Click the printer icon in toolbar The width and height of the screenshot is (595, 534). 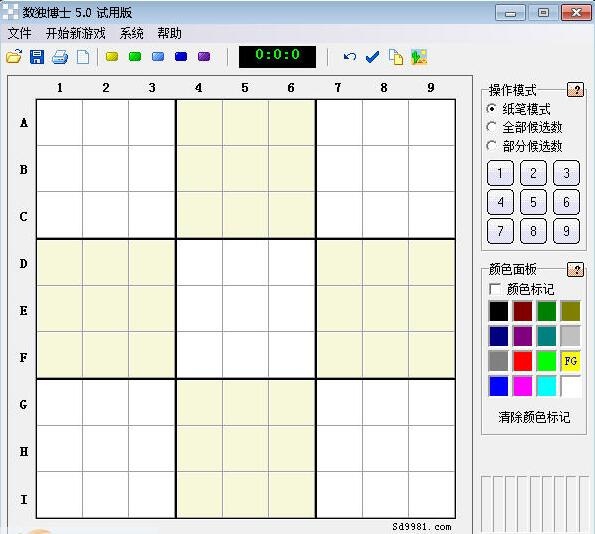(x=60, y=57)
